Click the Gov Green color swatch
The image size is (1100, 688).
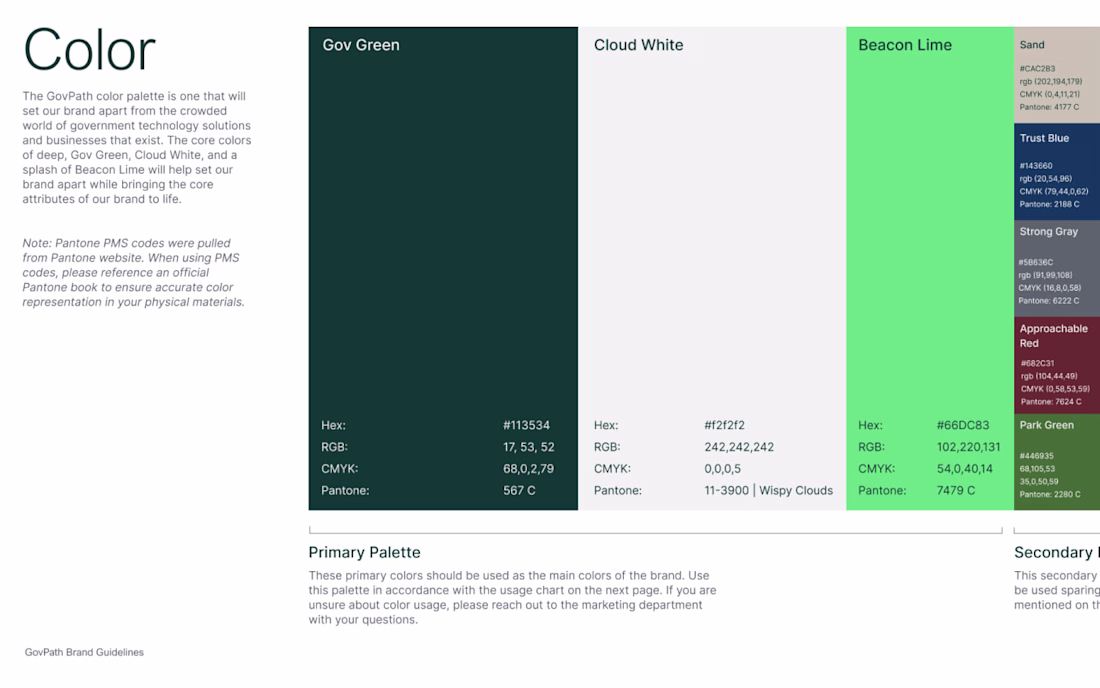pos(443,268)
